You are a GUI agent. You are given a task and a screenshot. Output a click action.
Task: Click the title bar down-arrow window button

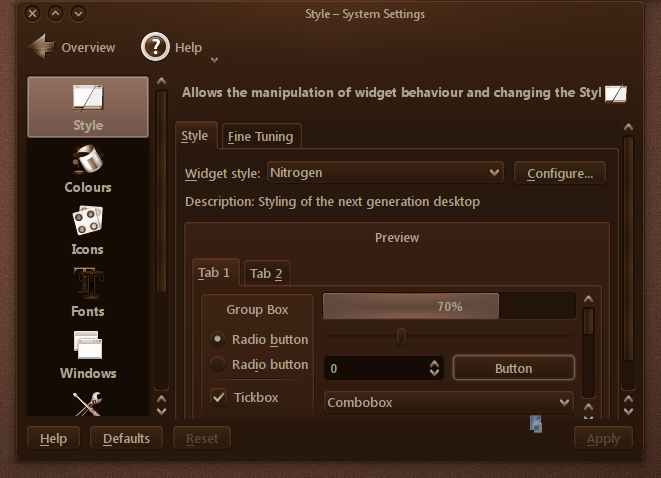(78, 13)
